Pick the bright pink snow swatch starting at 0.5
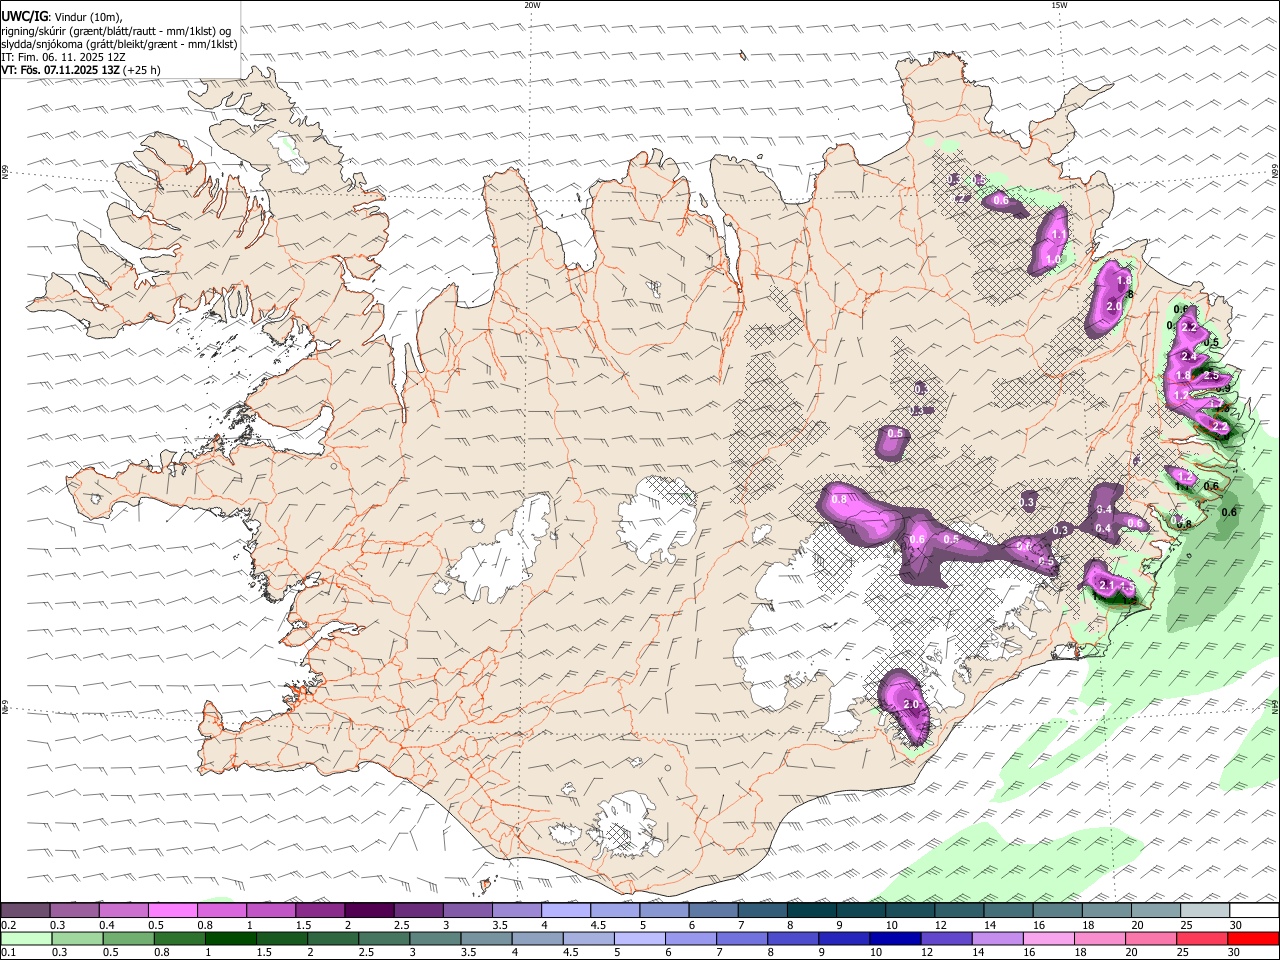The image size is (1280, 960). click(172, 911)
